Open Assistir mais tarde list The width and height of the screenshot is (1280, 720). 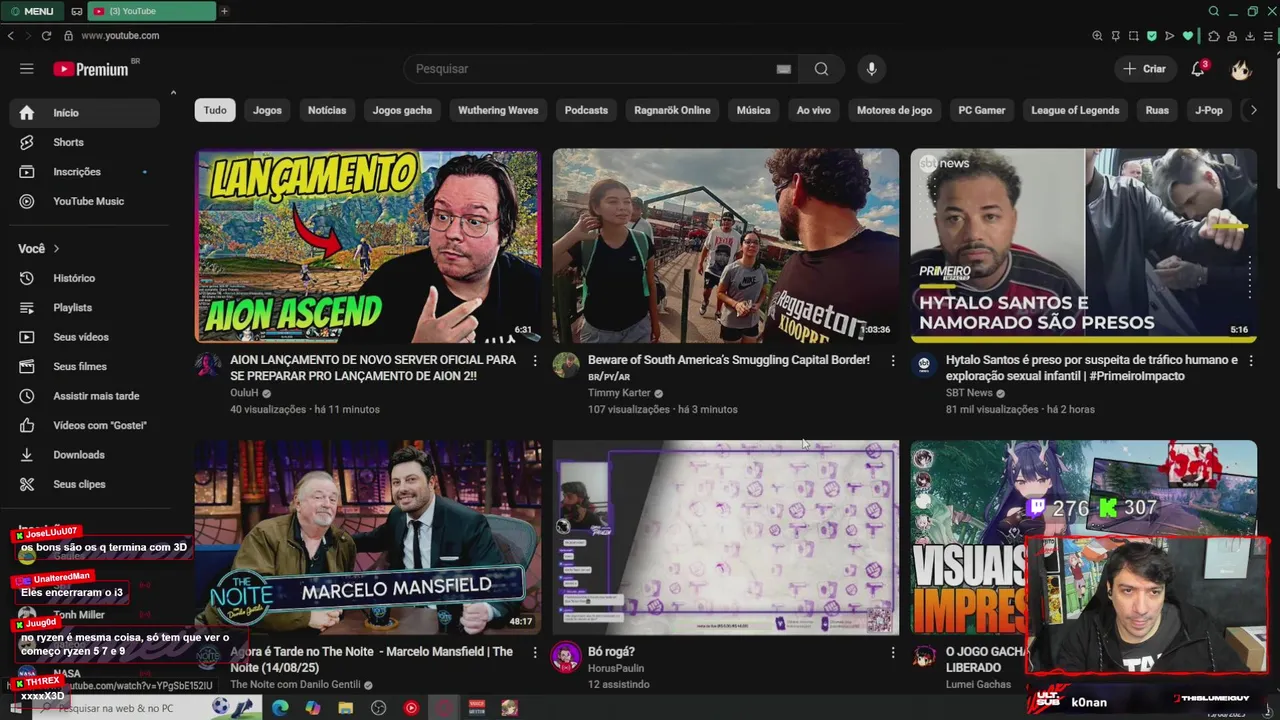(x=85, y=396)
